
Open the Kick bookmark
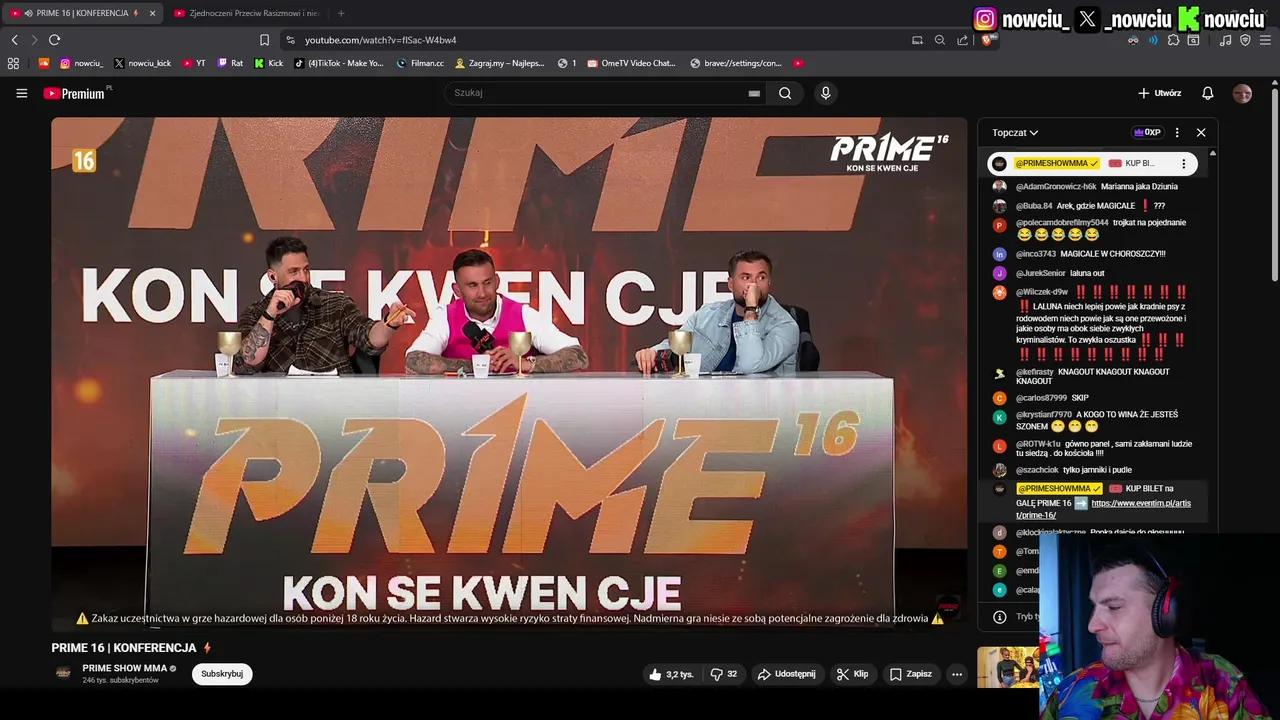(269, 63)
